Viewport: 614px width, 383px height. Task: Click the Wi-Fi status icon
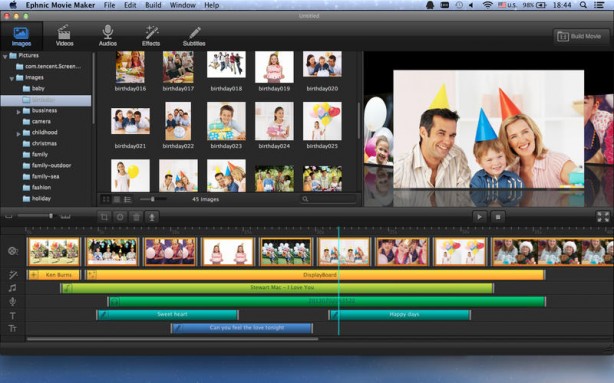click(488, 5)
